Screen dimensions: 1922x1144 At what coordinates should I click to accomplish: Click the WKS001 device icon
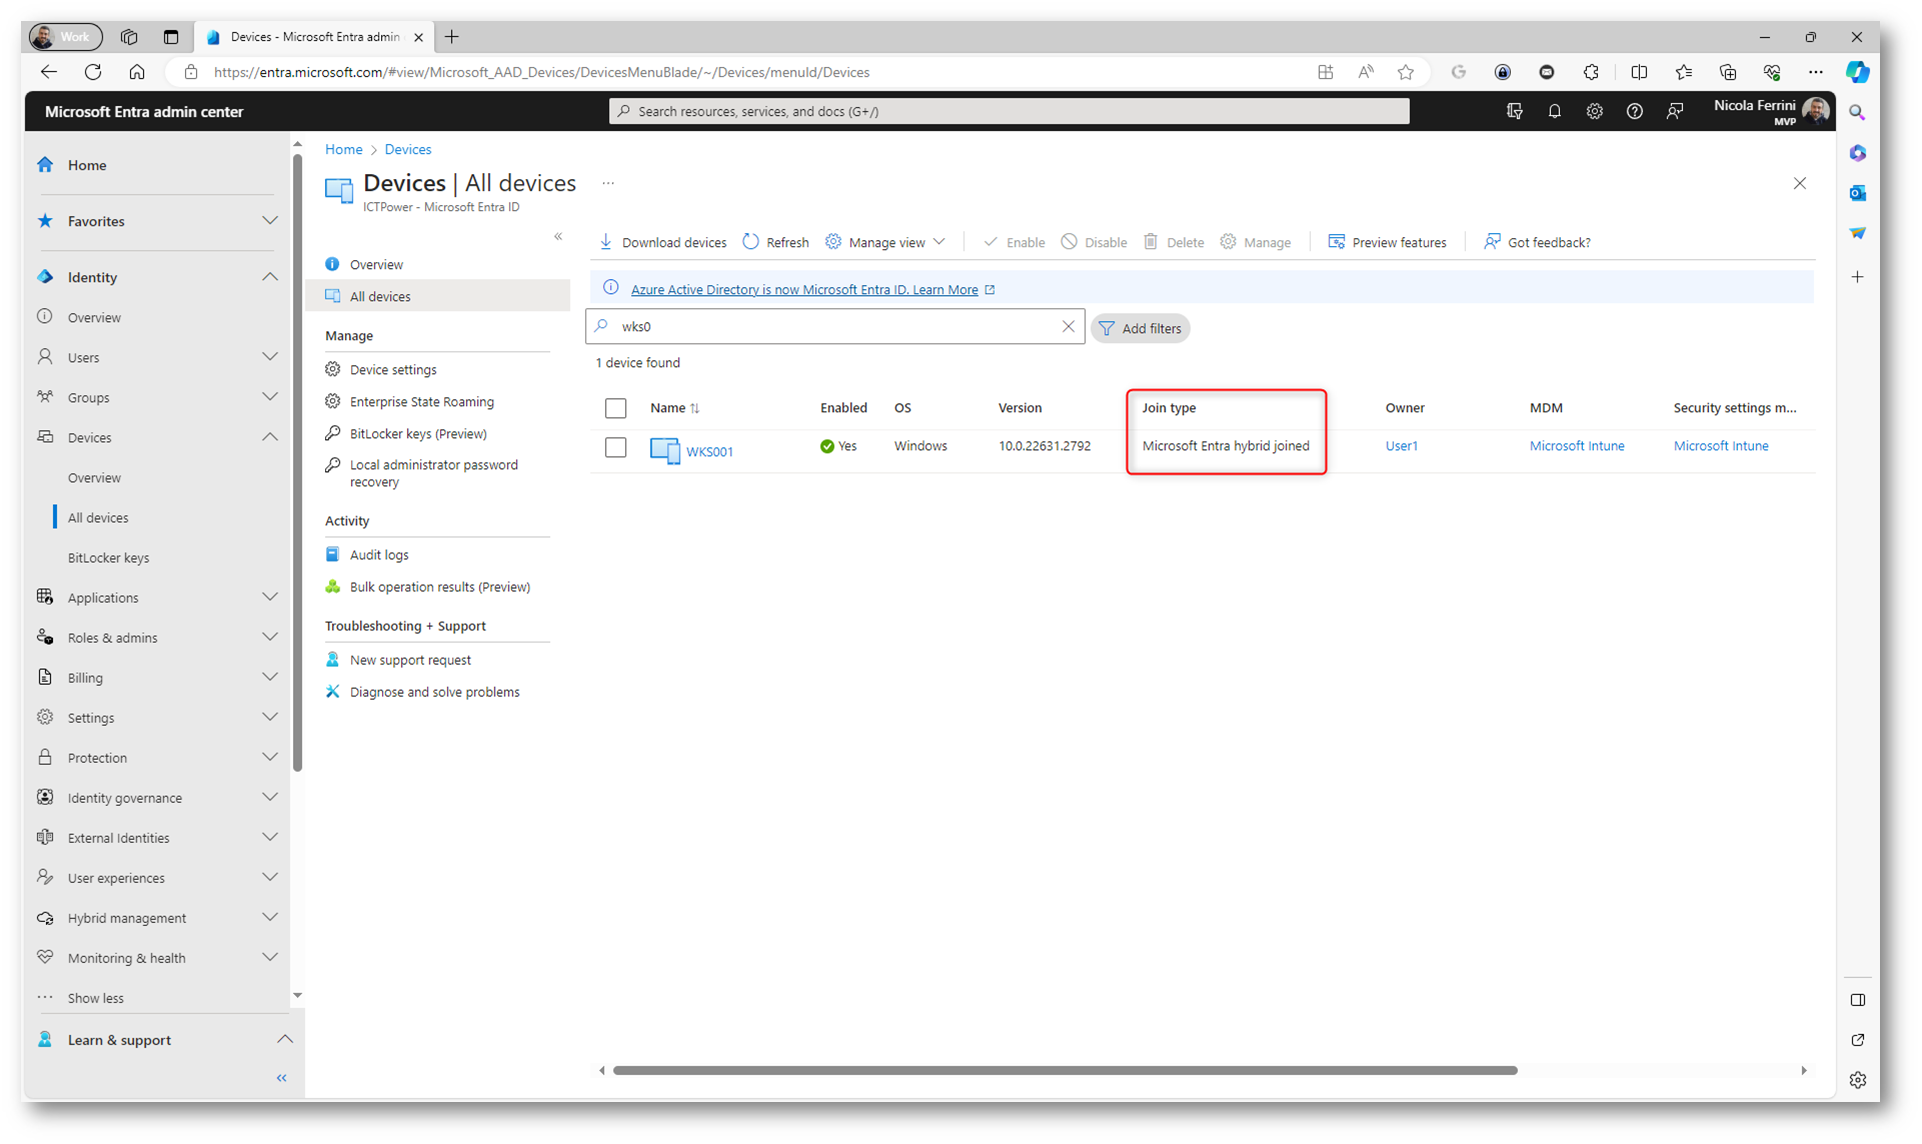(x=664, y=450)
